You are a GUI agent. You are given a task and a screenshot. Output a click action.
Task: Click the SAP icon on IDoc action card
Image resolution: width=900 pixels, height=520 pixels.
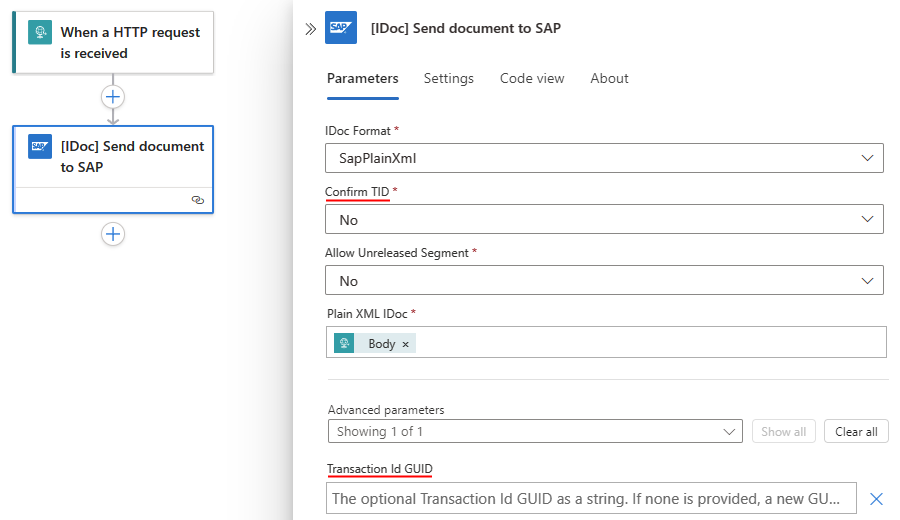pos(40,146)
